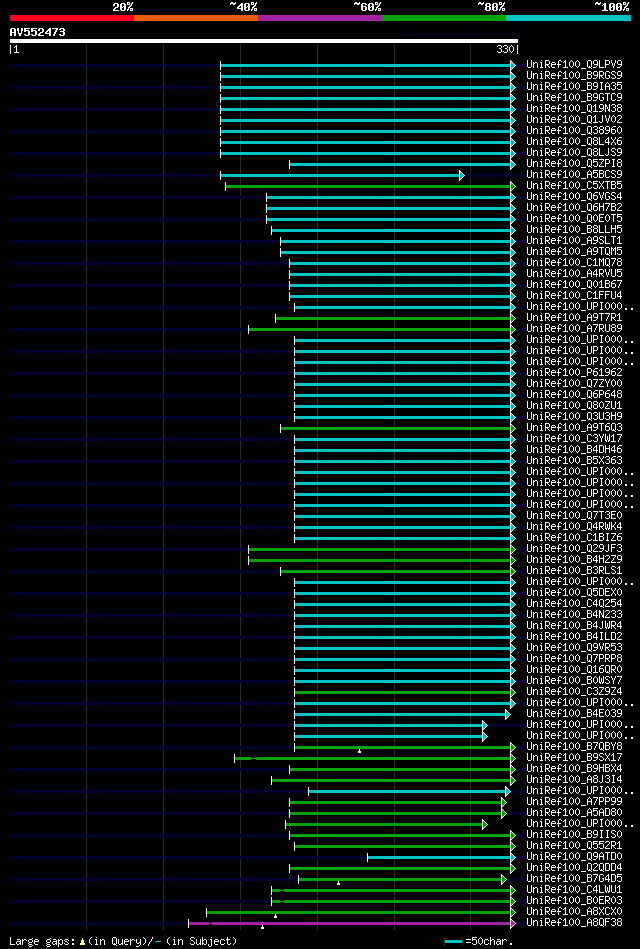Select the UniRef100_C3YW17 label
The image size is (640, 949).
pyautogui.click(x=574, y=439)
